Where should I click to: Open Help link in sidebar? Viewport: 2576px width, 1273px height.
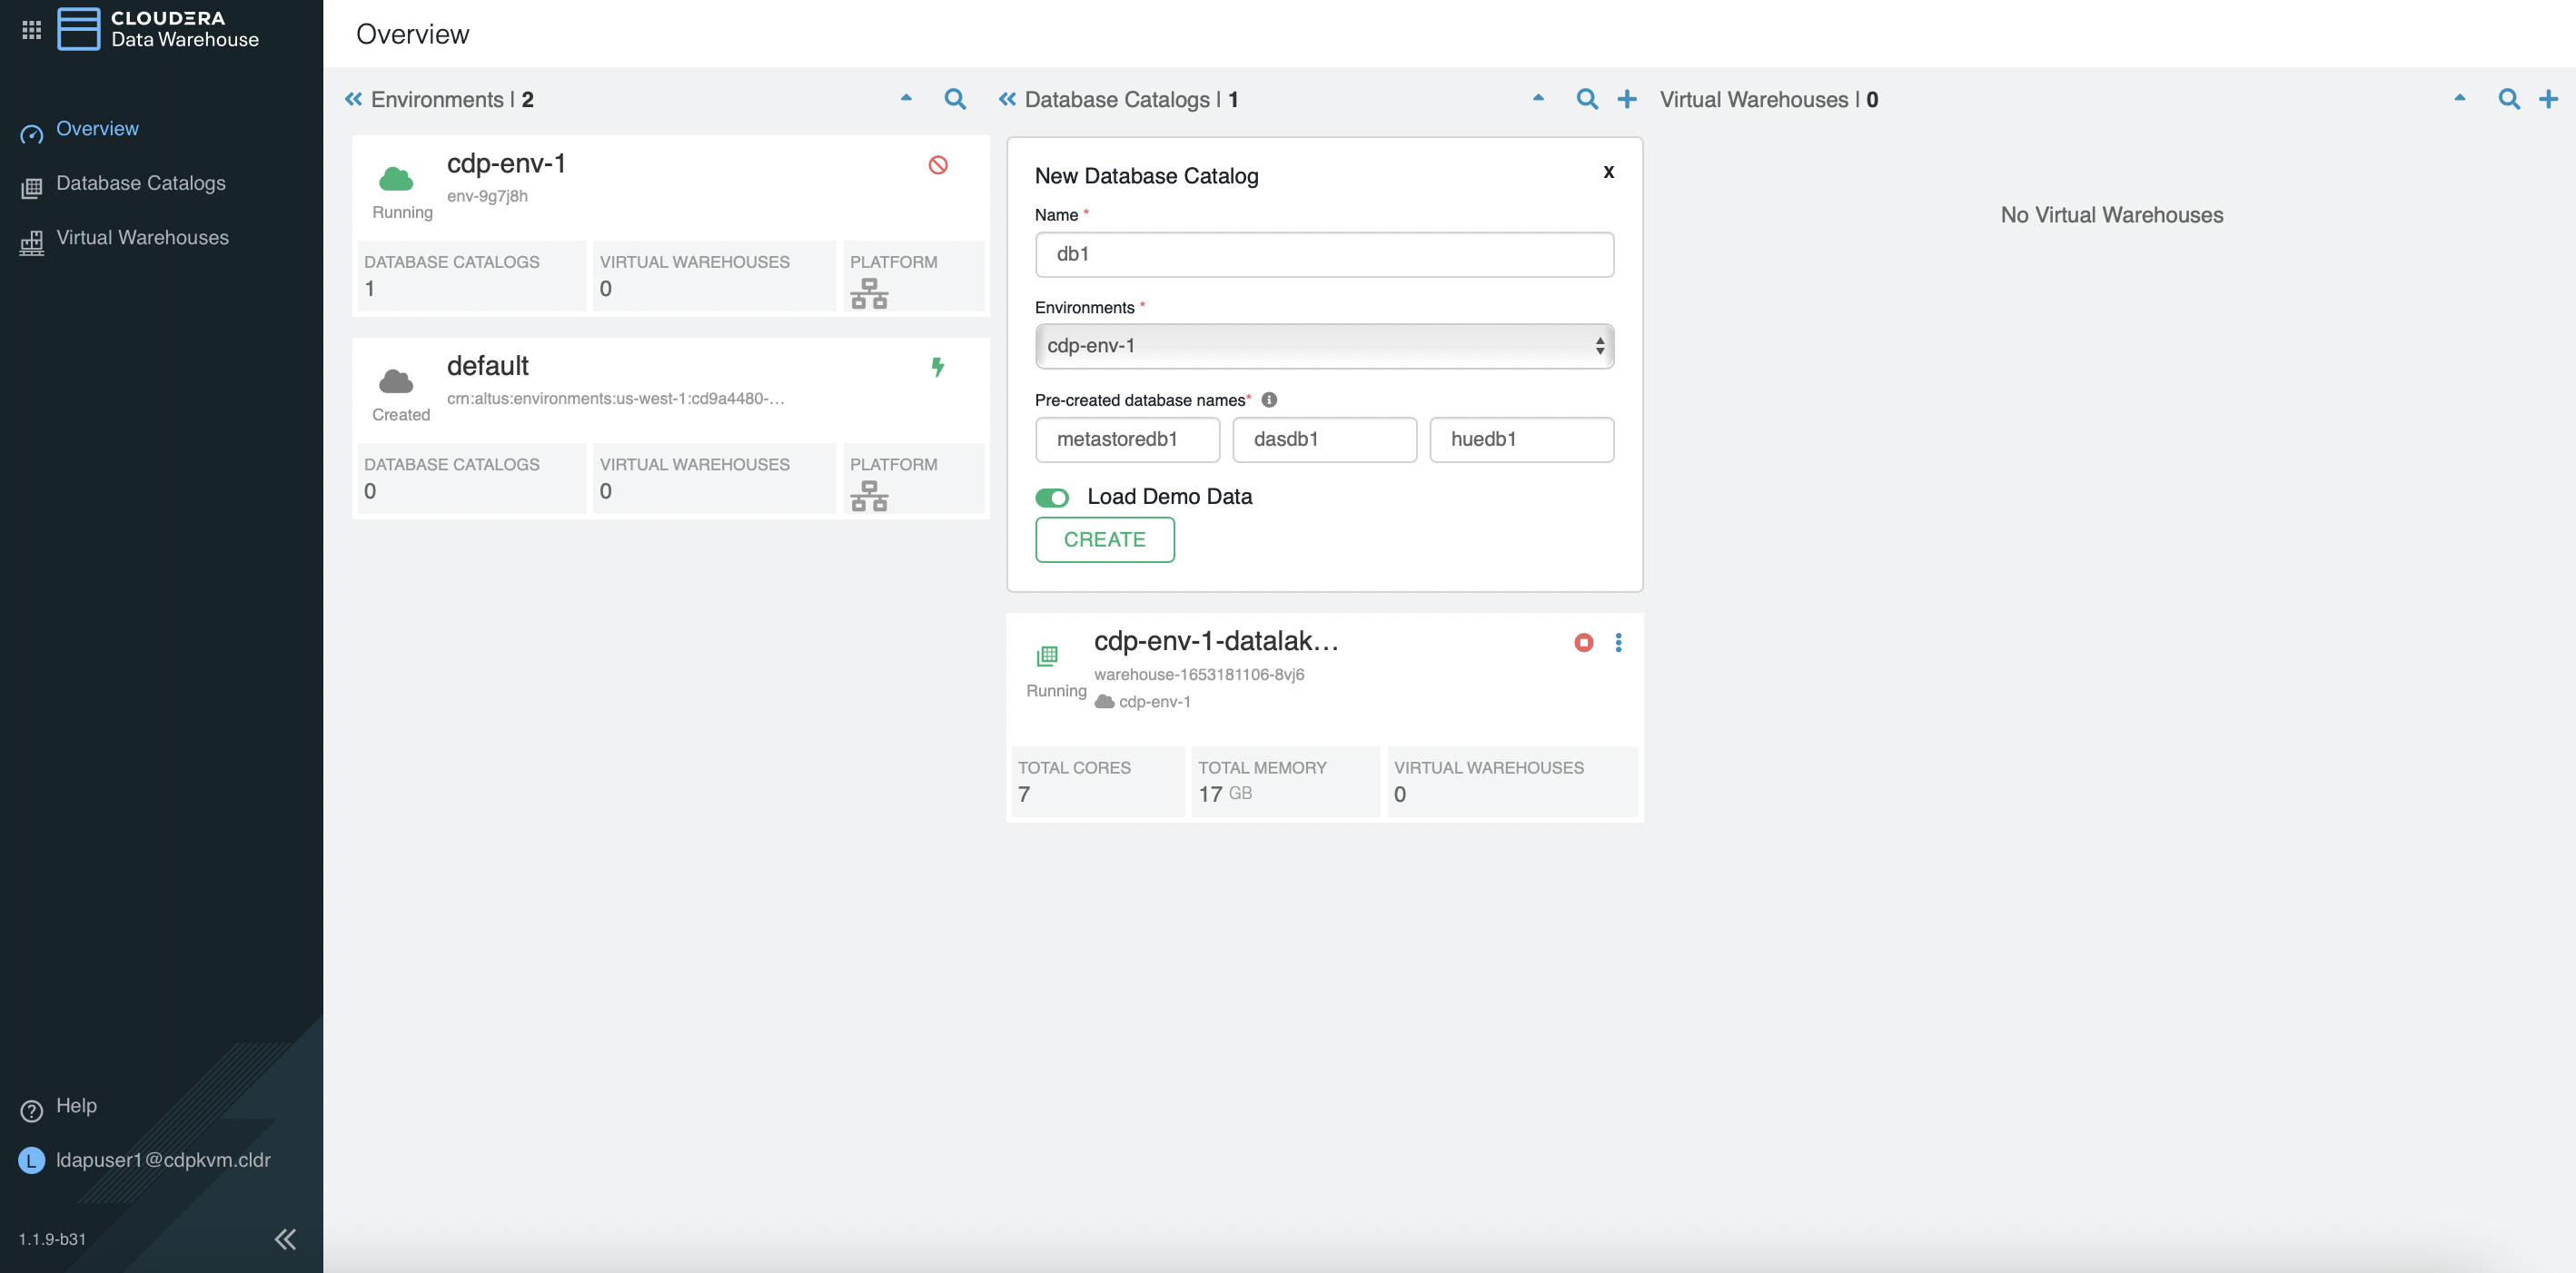76,1106
